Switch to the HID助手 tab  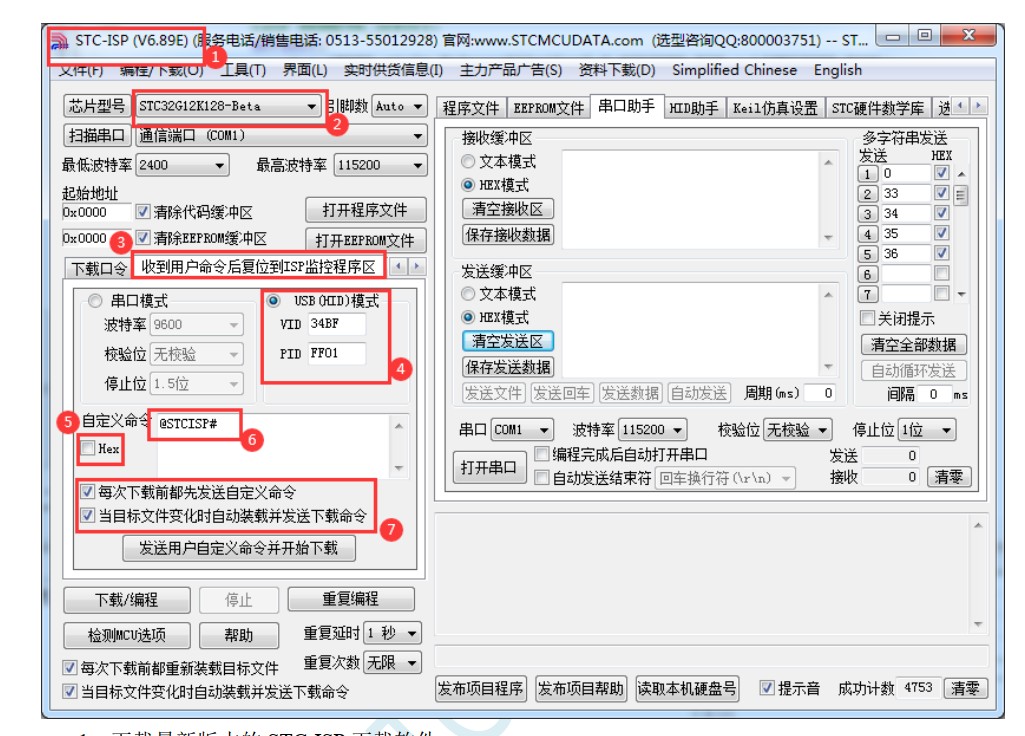pyautogui.click(x=694, y=108)
